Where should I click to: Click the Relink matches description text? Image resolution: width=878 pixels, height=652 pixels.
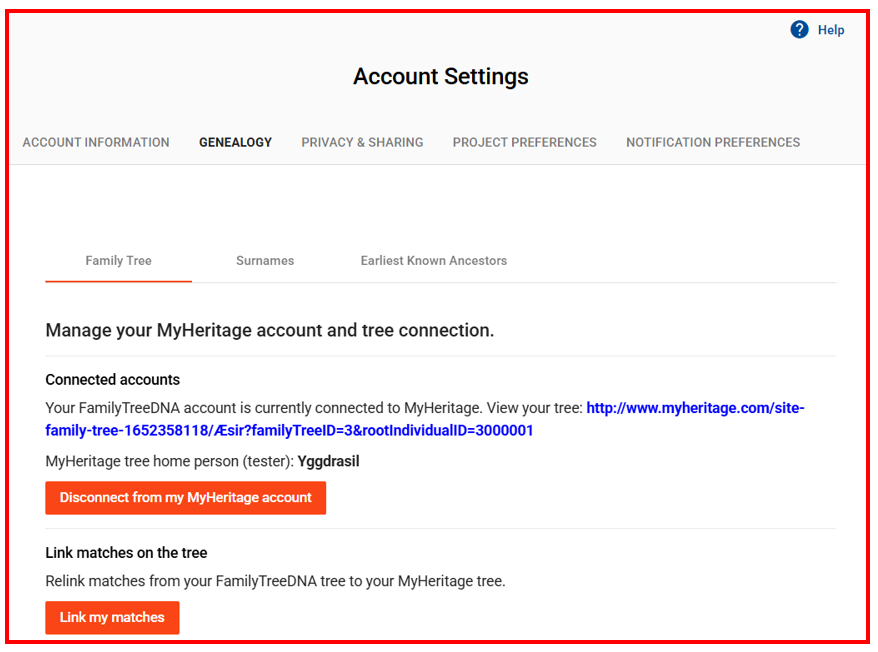[275, 581]
